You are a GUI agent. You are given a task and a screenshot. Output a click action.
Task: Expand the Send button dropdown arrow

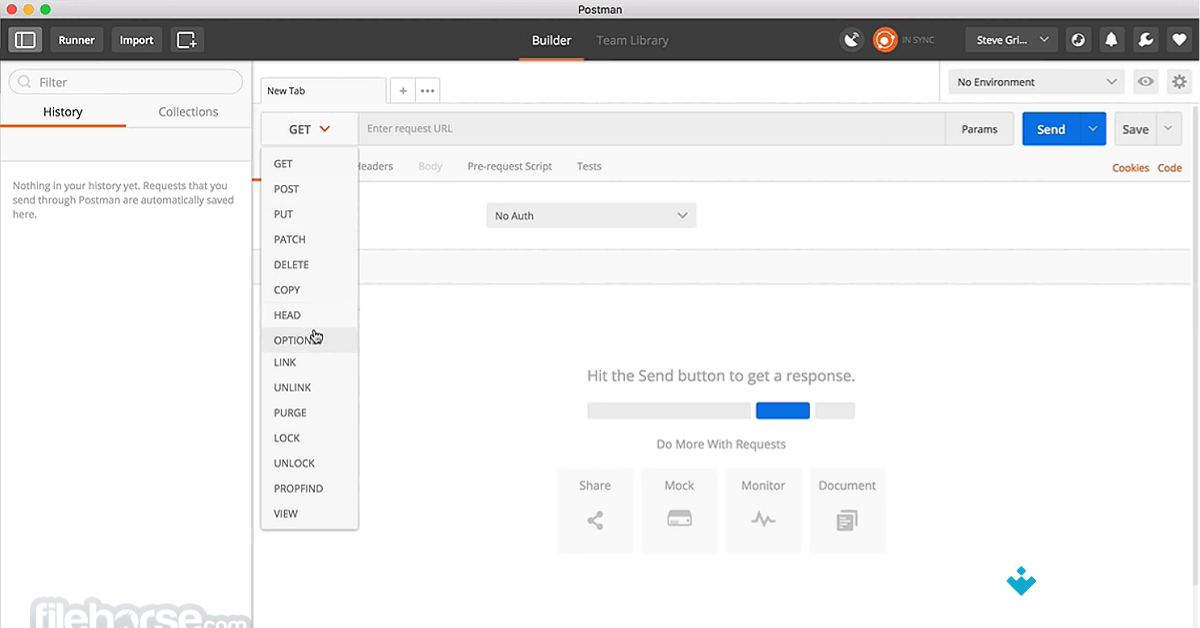pos(1092,128)
